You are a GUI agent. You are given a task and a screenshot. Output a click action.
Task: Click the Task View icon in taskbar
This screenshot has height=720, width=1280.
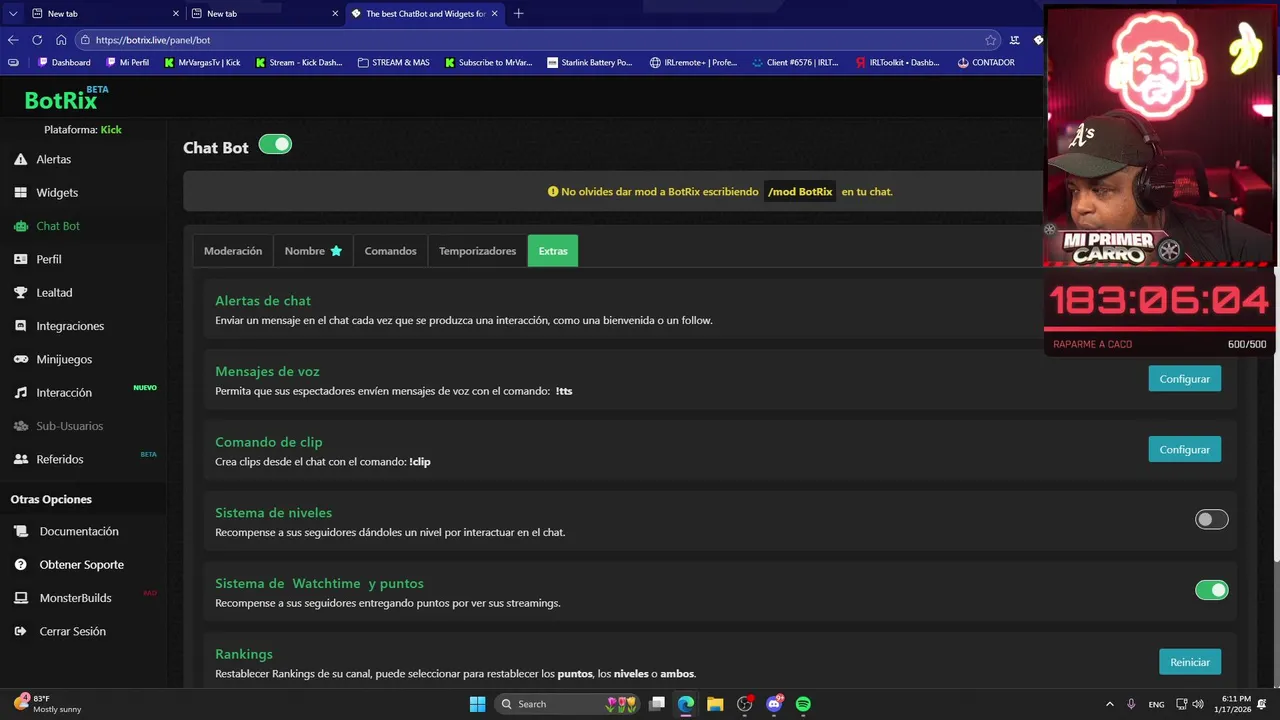click(657, 704)
